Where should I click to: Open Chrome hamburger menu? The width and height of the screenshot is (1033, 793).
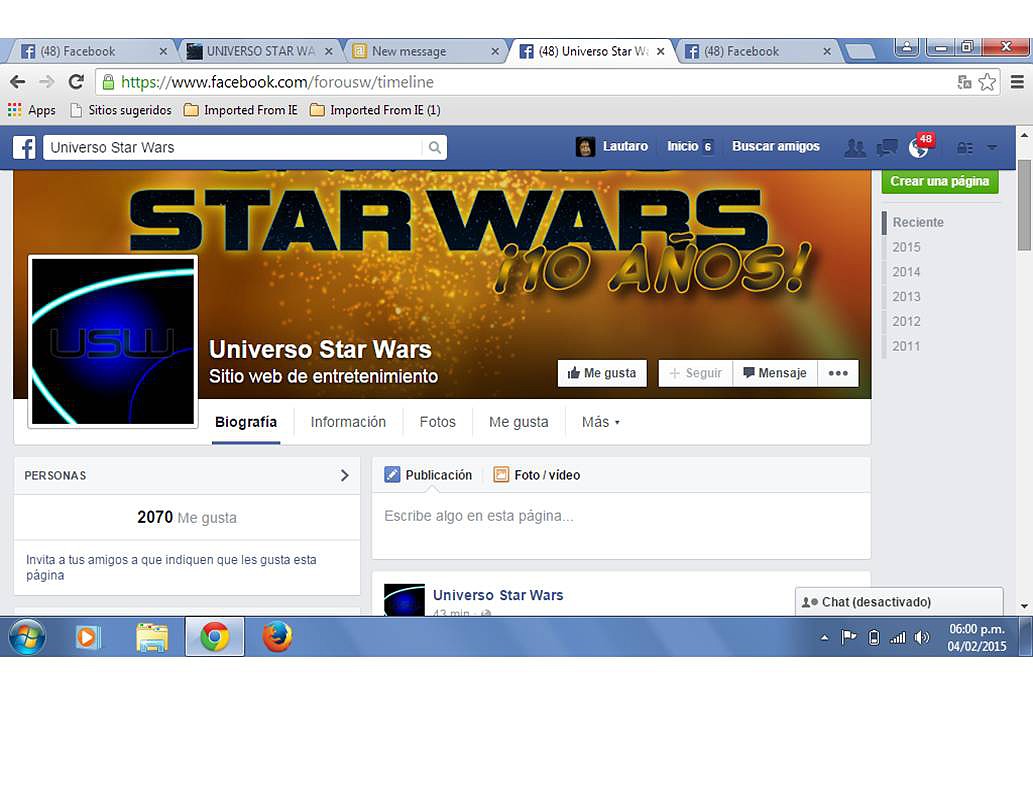point(1017,82)
